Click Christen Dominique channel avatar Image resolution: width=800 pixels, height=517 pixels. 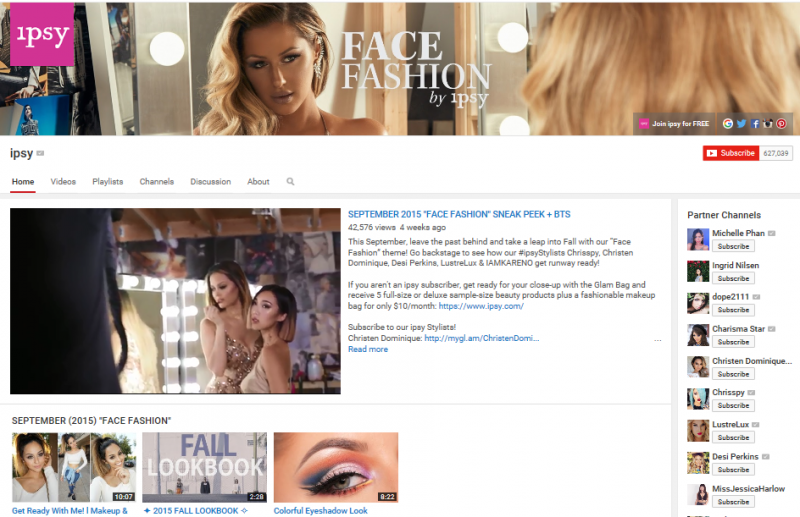point(697,367)
